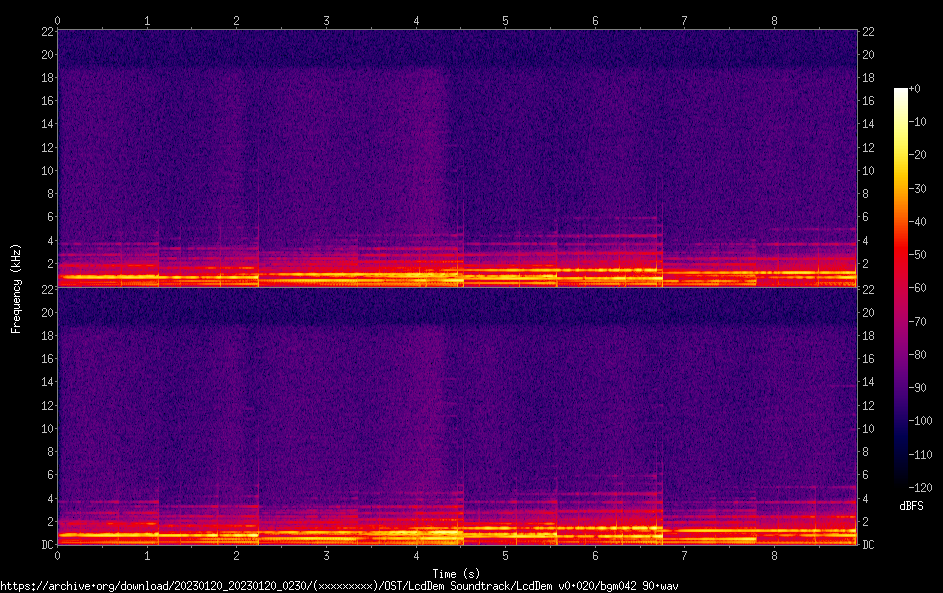Select the 4-second mark on the top time axis
Viewport: 943px width, 593px height.
point(416,20)
